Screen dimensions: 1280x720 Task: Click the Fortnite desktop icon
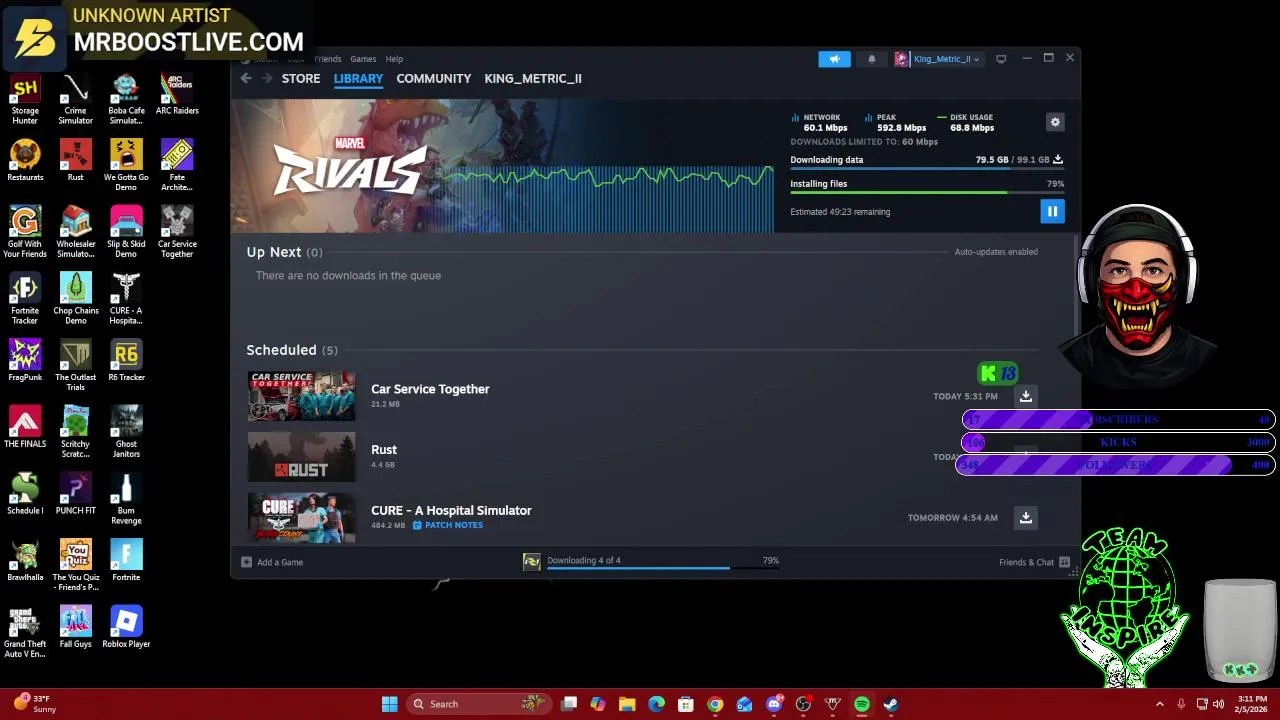click(x=126, y=562)
